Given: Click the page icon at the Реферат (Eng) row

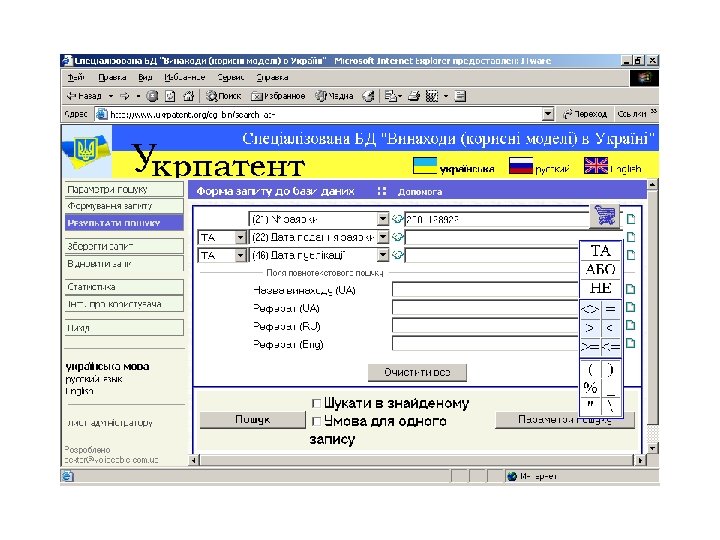Looking at the screenshot, I should [x=631, y=343].
